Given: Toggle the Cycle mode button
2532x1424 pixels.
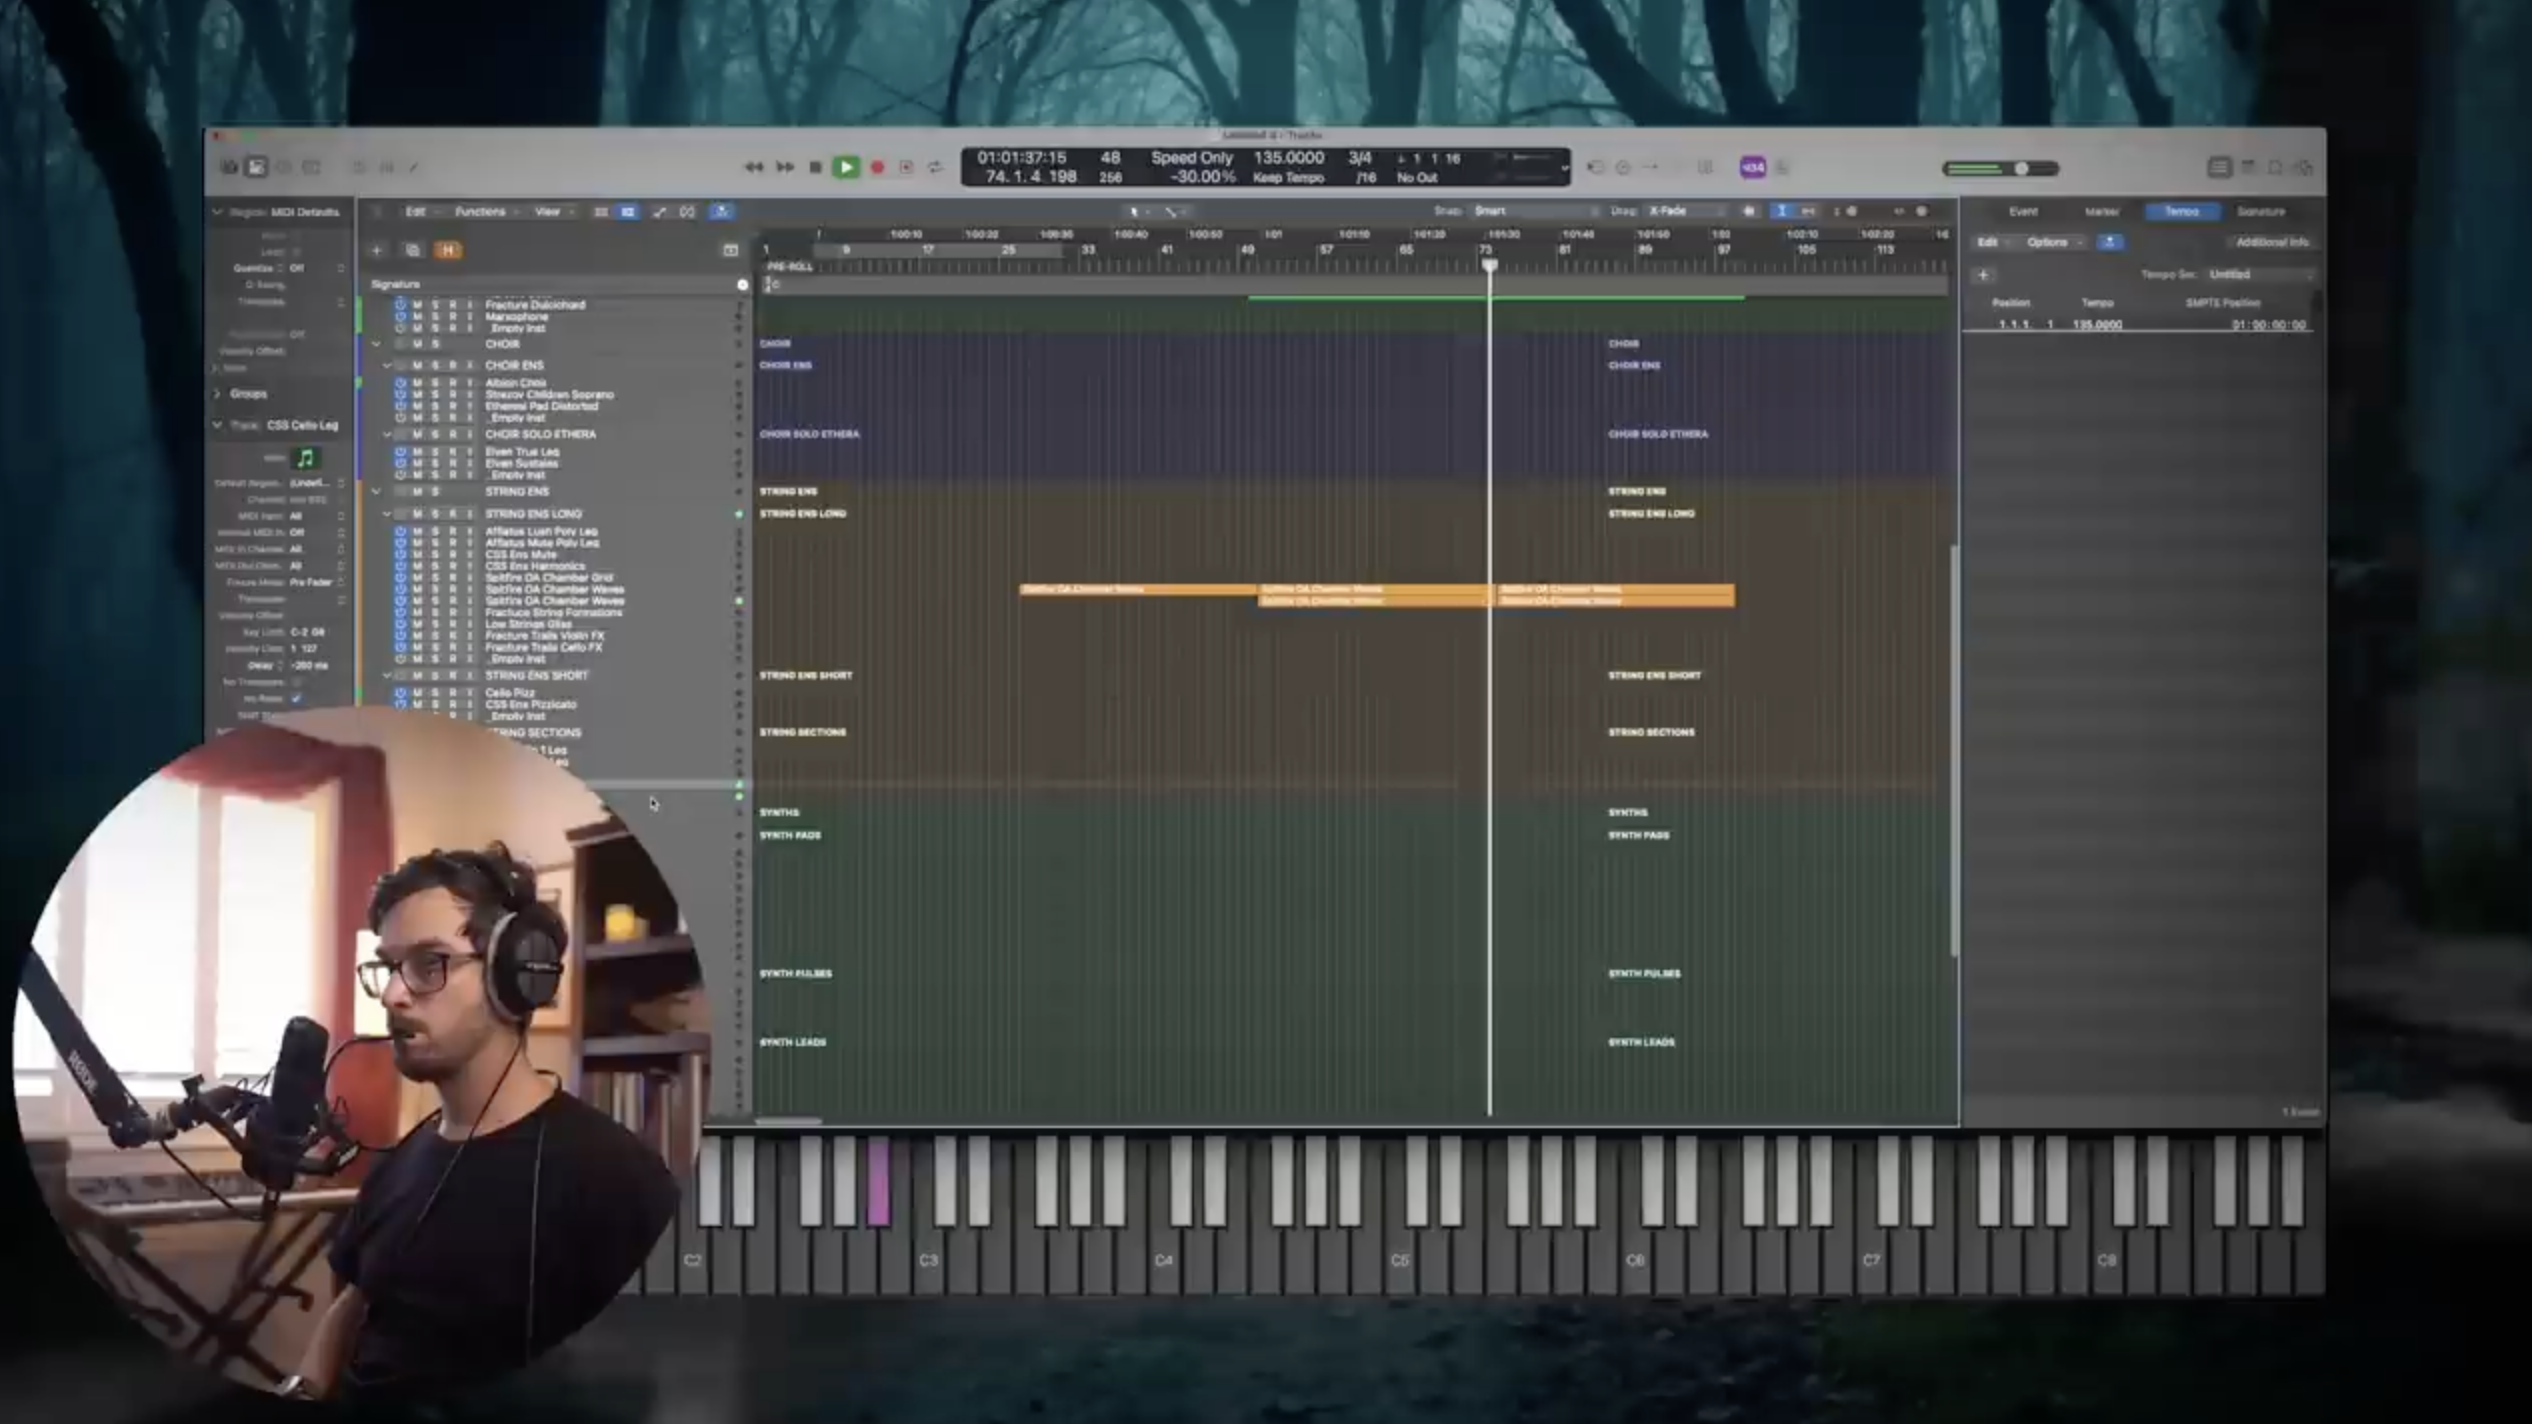Looking at the screenshot, I should click(936, 168).
